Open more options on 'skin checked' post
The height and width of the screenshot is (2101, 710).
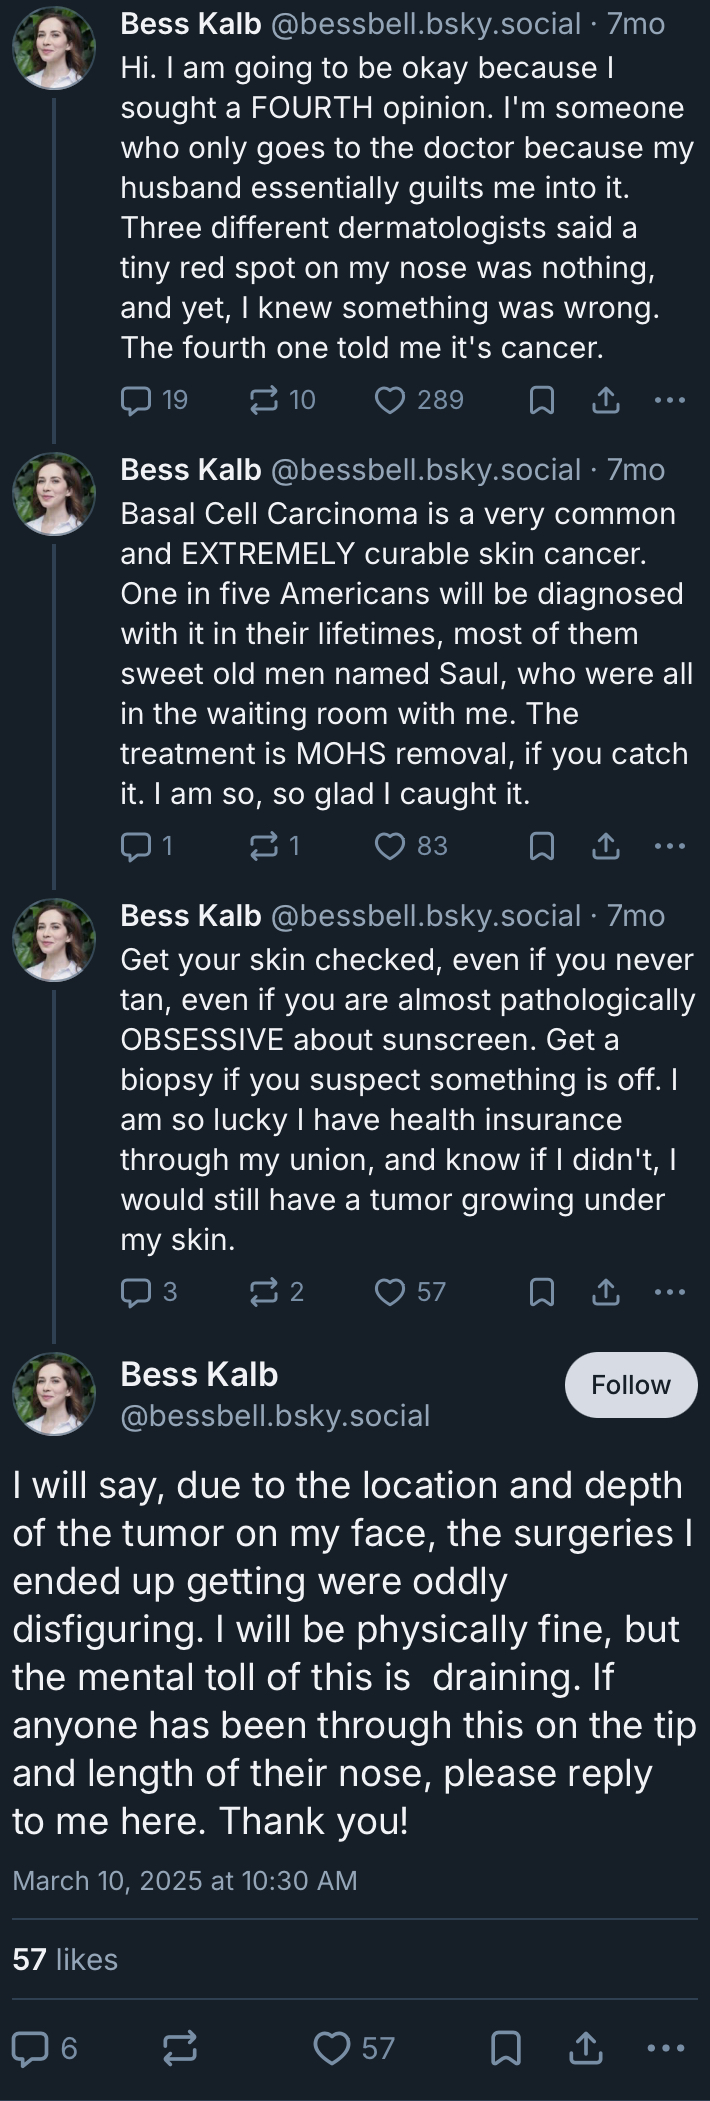(669, 1292)
